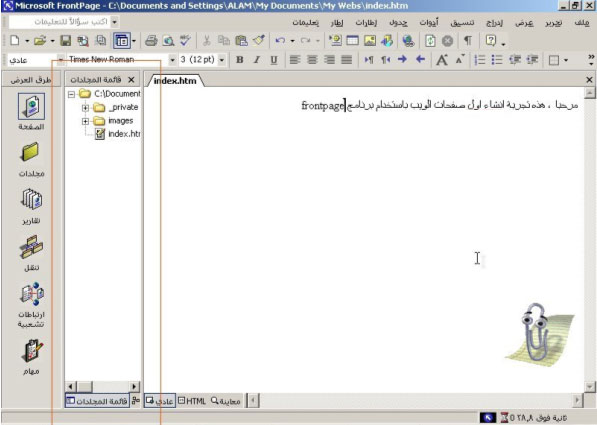Switch to the HTML view tab
The image size is (597, 425).
pos(192,401)
